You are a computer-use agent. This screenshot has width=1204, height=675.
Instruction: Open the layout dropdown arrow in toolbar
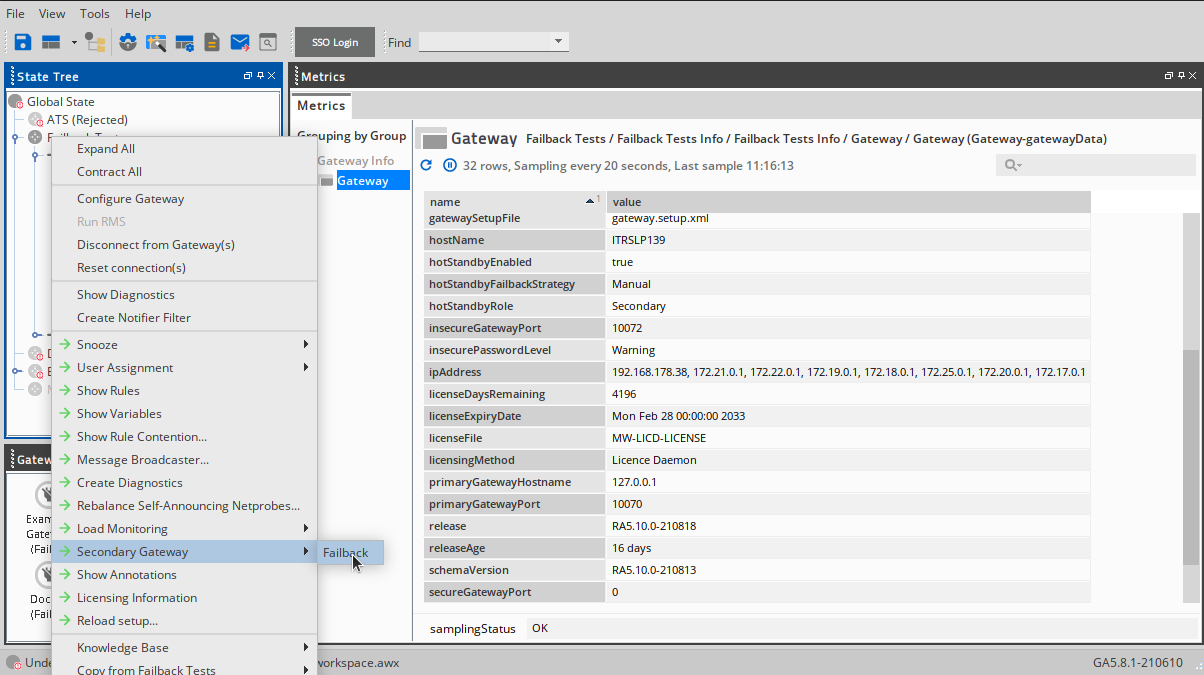coord(74,42)
